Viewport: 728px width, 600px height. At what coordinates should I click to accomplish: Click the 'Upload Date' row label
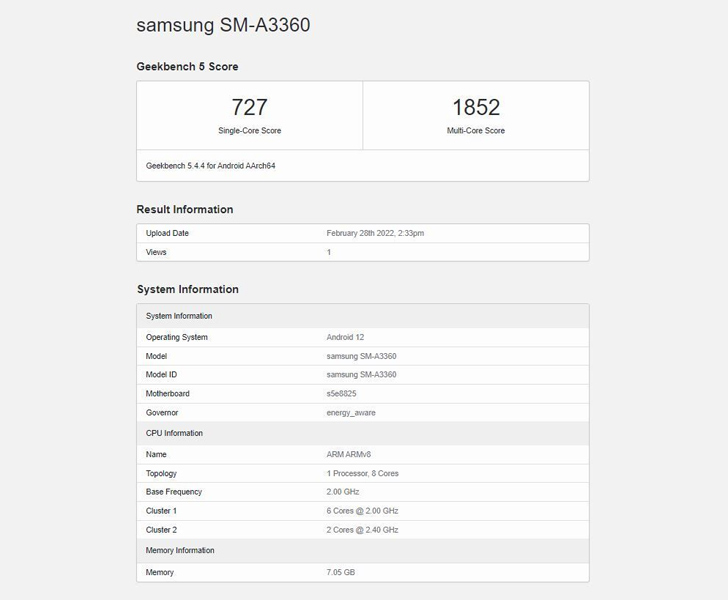[x=167, y=233]
